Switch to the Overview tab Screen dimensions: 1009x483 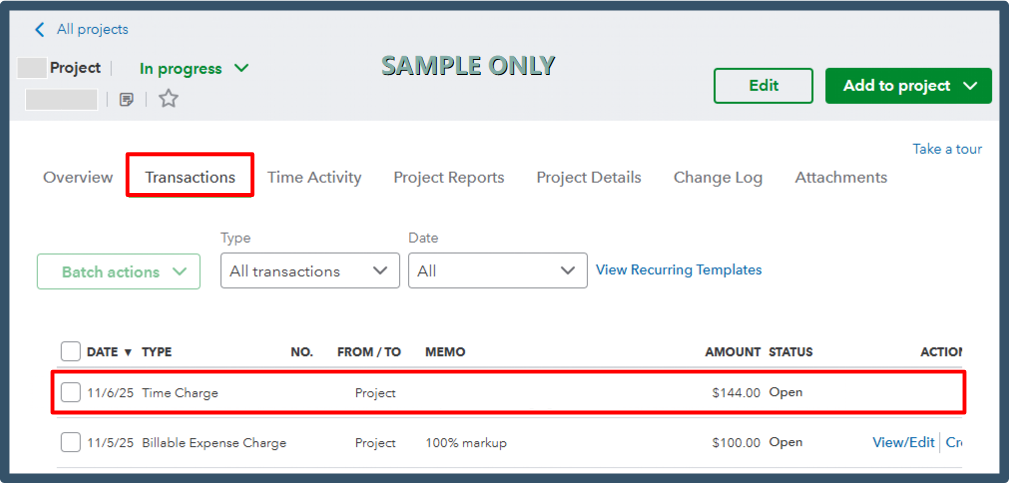pos(78,177)
